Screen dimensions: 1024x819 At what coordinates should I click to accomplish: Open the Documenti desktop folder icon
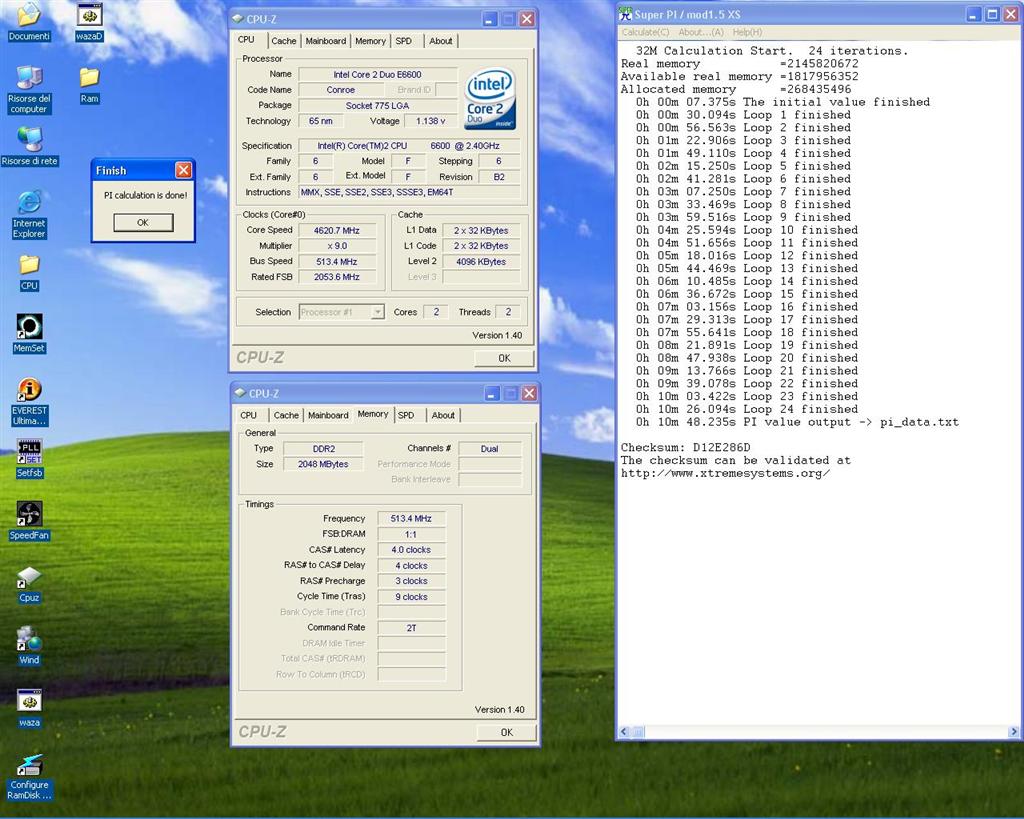[29, 22]
